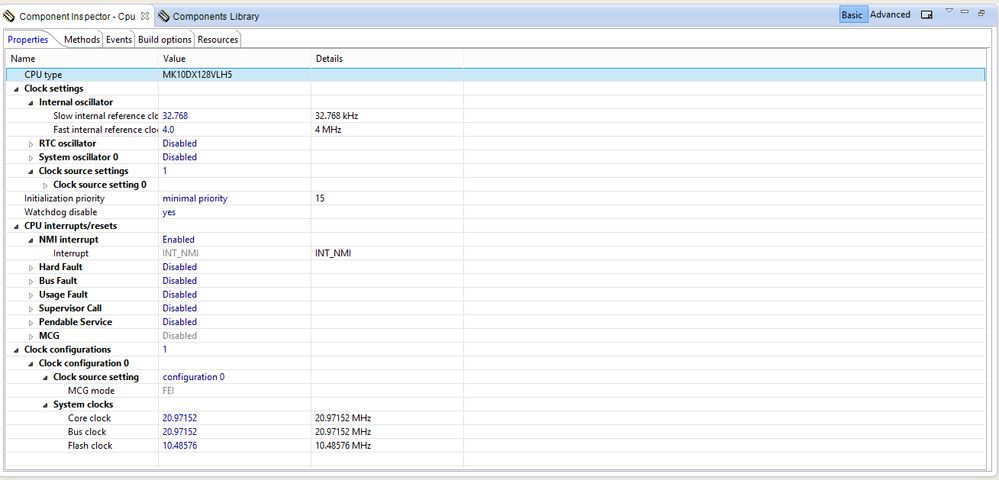This screenshot has height=480, width=999.
Task: Collapse the Clock source settings node
Action: 31,171
